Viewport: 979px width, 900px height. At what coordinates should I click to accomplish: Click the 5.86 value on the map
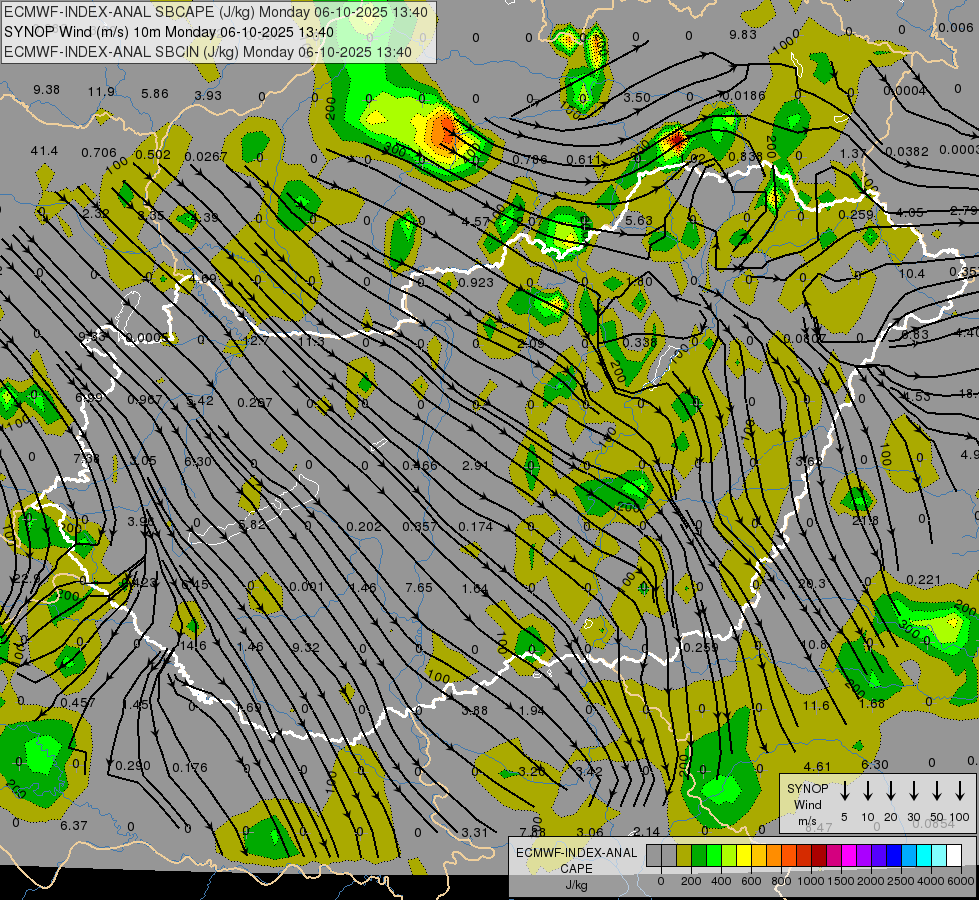pos(155,94)
